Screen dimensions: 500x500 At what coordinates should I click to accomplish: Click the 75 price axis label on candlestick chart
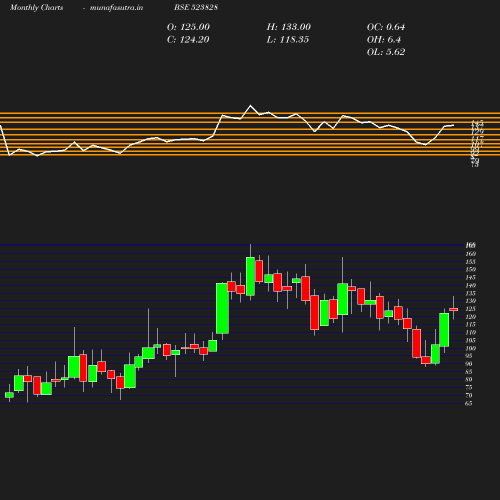pos(469,387)
